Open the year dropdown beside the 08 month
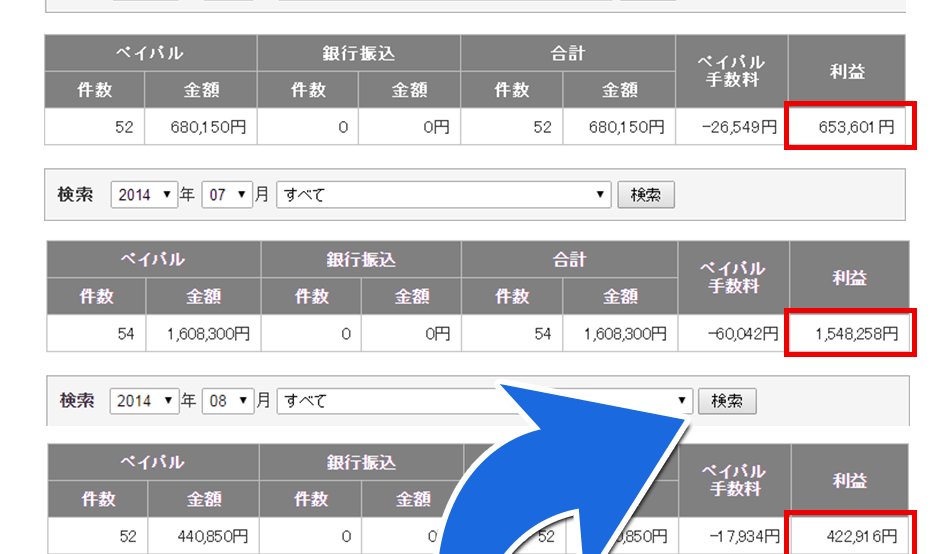 pyautogui.click(x=144, y=401)
